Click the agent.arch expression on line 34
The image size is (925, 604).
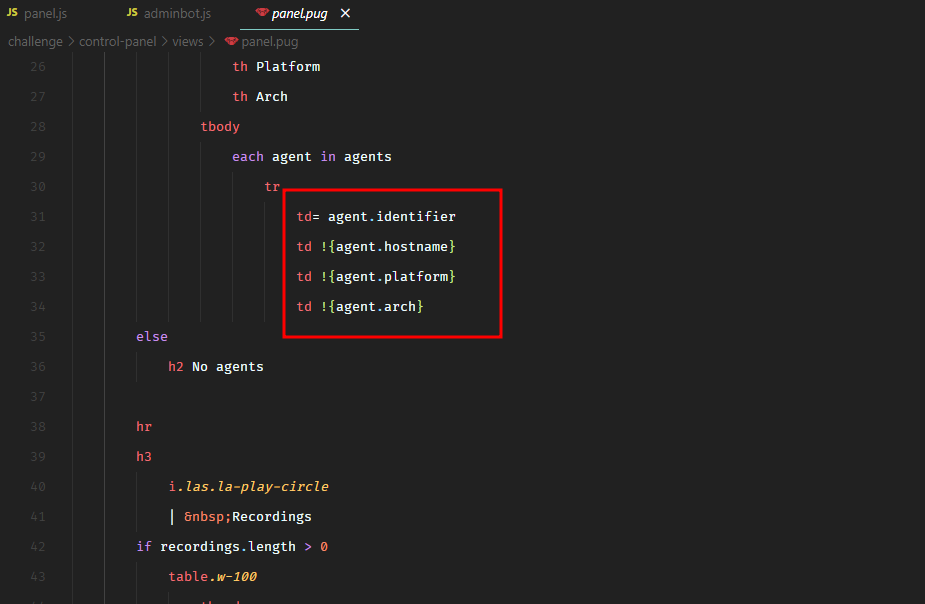point(379,307)
